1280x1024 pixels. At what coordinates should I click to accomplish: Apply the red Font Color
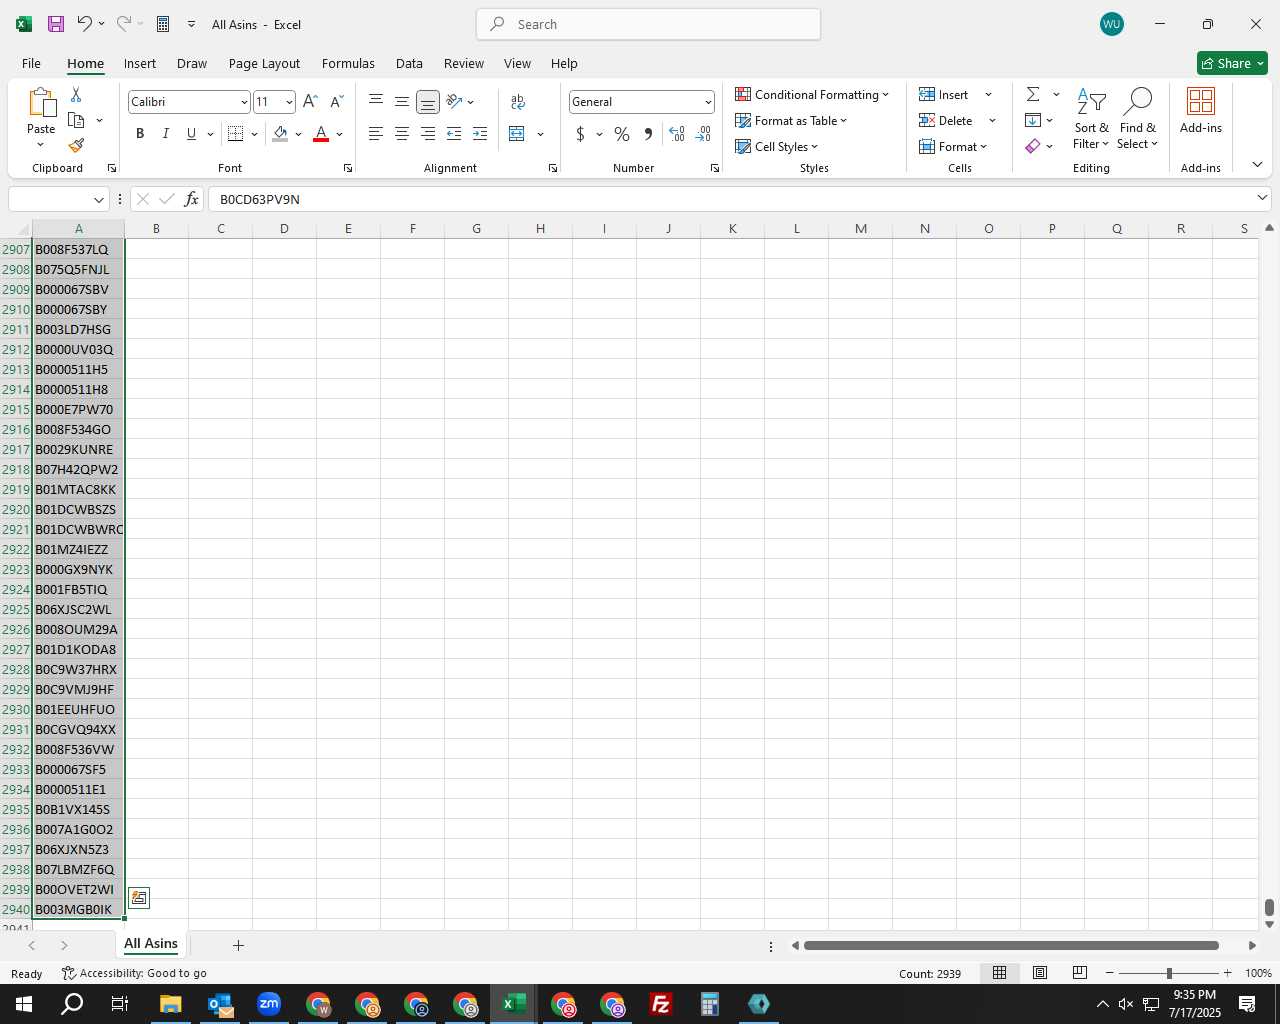click(x=321, y=134)
